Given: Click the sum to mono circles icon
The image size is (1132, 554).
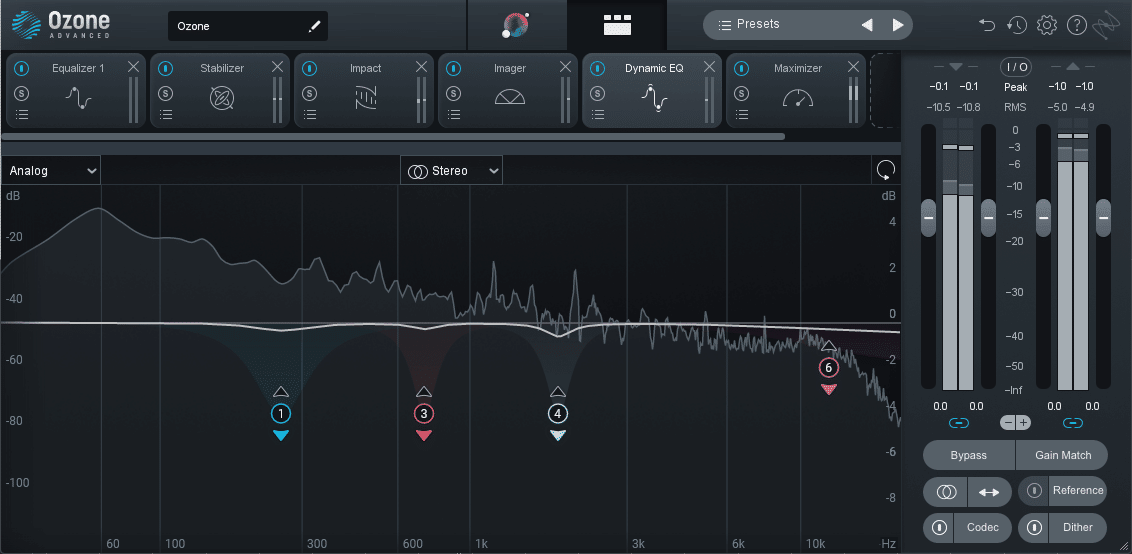Looking at the screenshot, I should (x=946, y=492).
